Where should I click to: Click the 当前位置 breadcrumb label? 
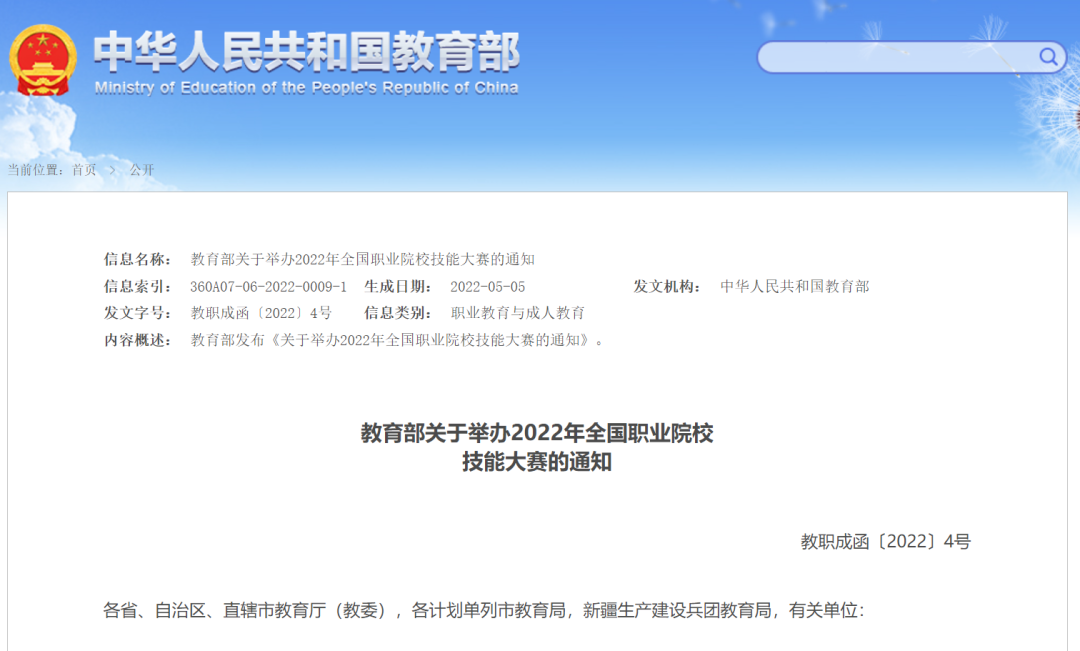(x=35, y=170)
